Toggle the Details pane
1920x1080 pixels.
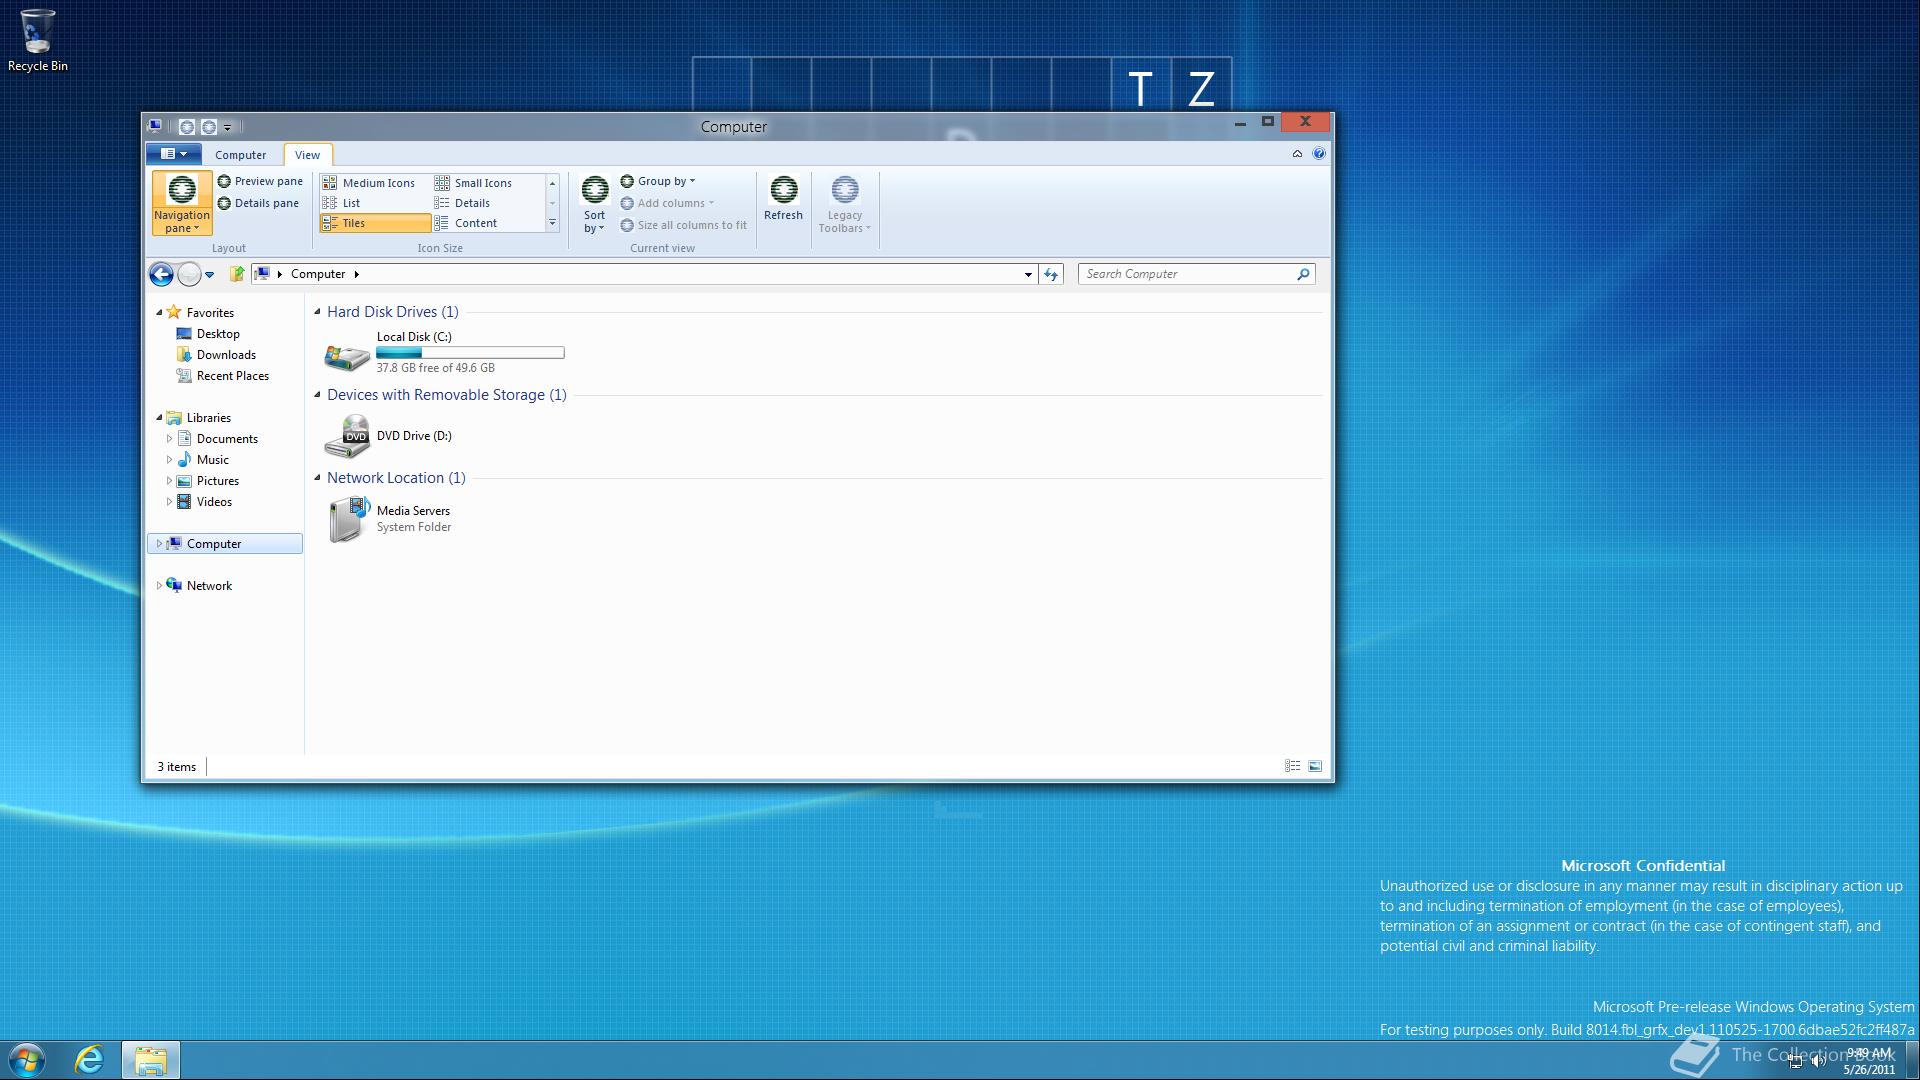pos(258,203)
